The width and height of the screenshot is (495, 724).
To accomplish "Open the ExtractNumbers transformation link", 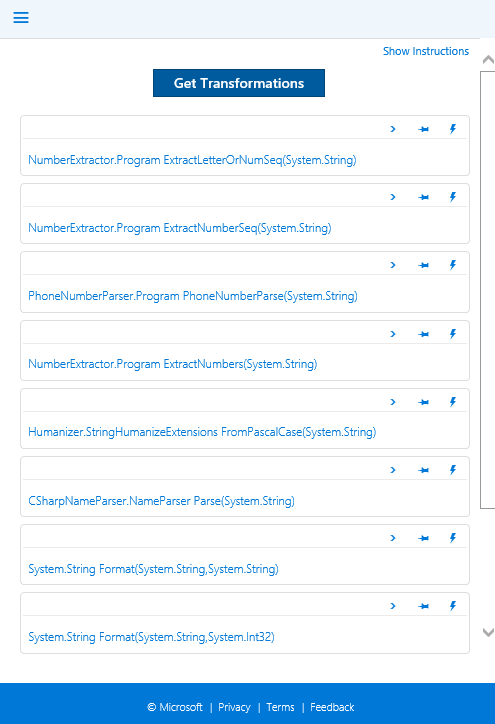I will [x=173, y=364].
